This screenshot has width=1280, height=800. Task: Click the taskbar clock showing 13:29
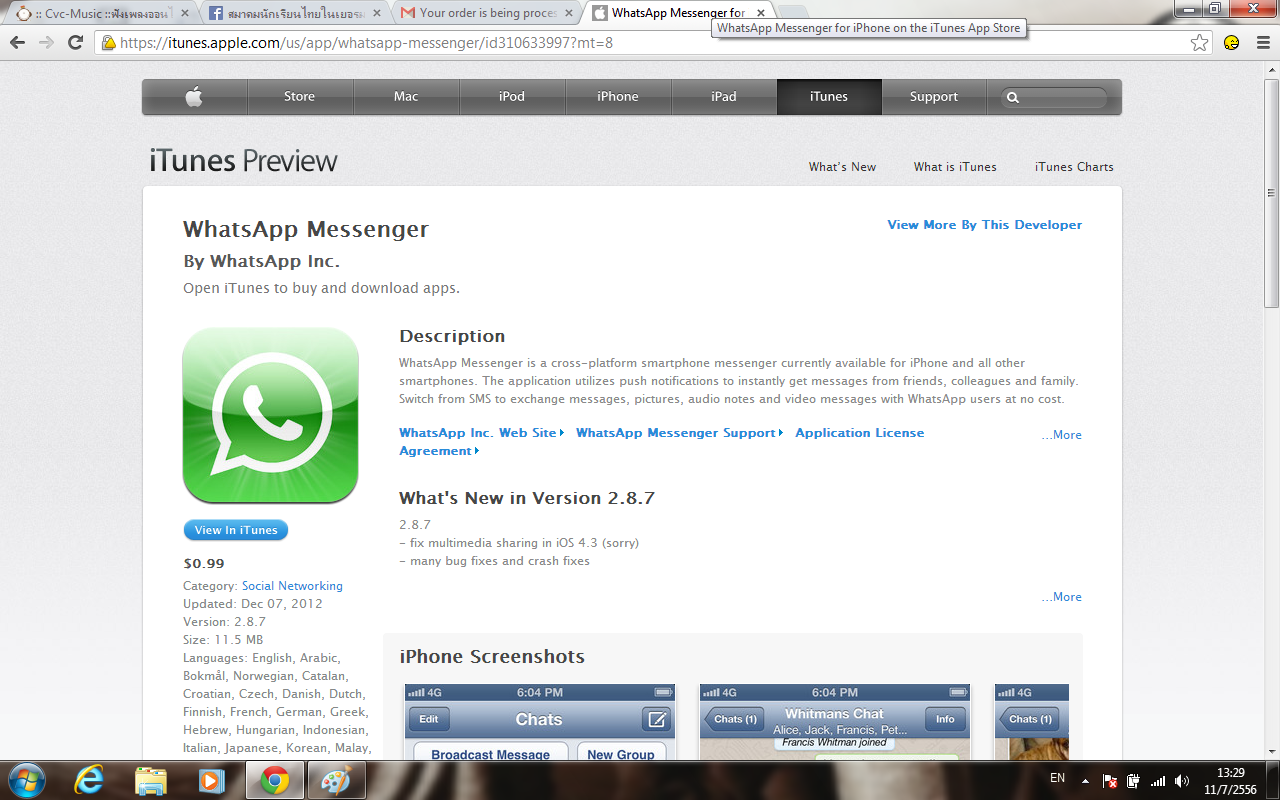[x=1231, y=780]
